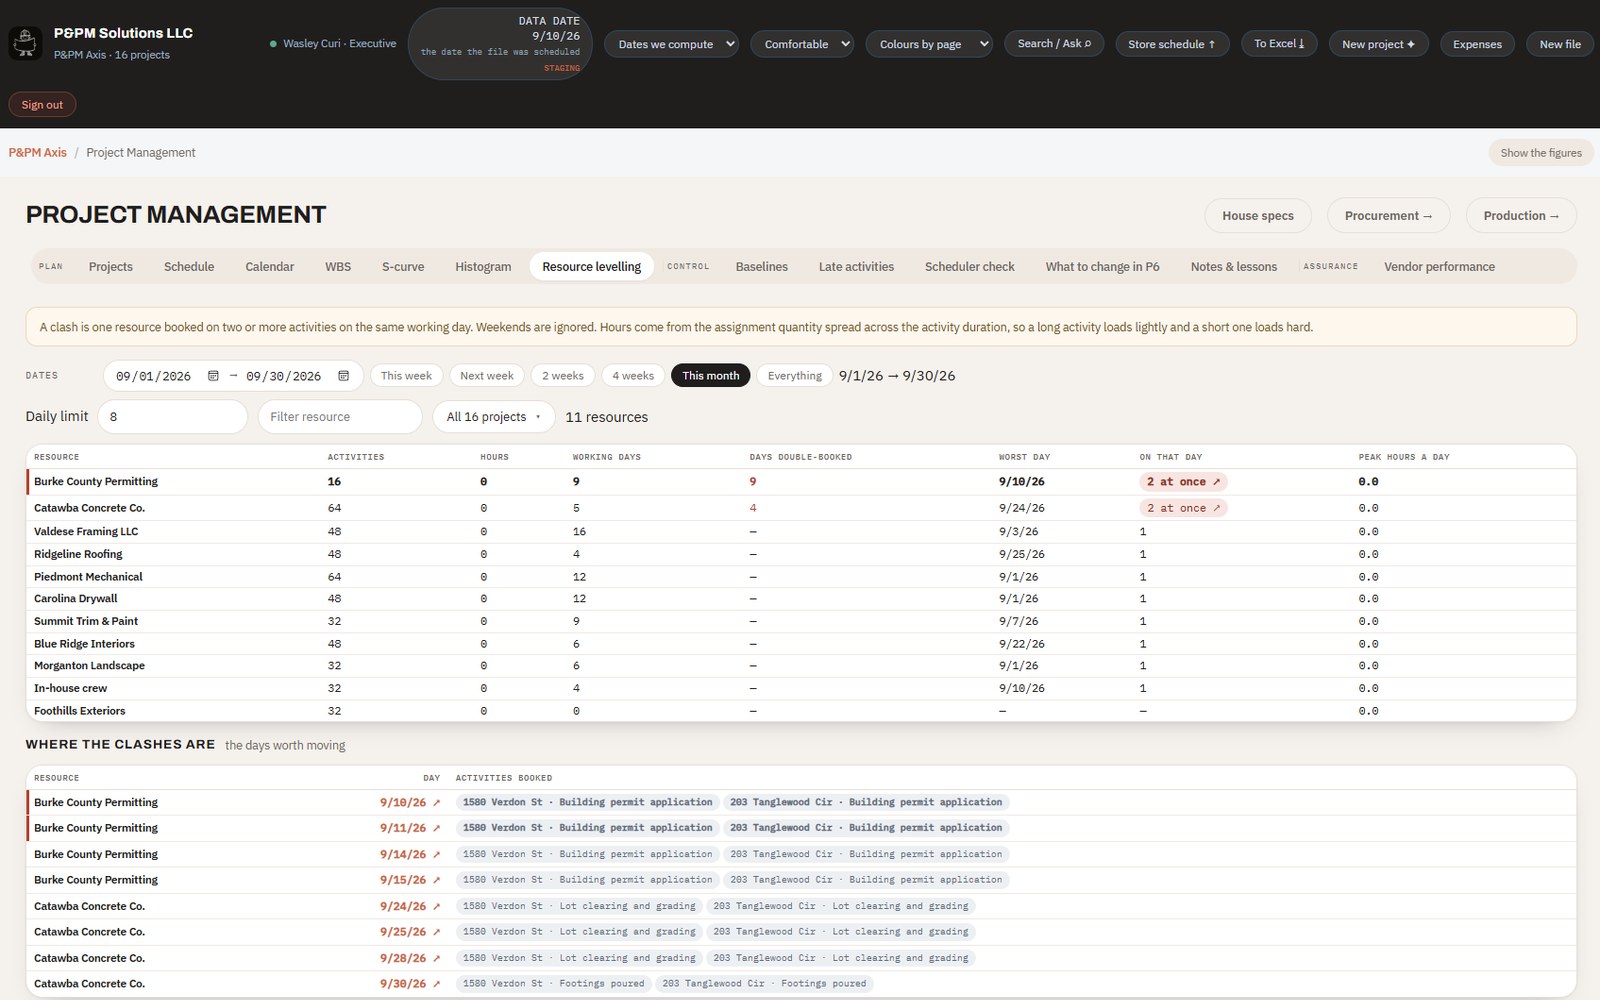Open the 9/28/26 clash day link
The width and height of the screenshot is (1600, 1000).
409,958
